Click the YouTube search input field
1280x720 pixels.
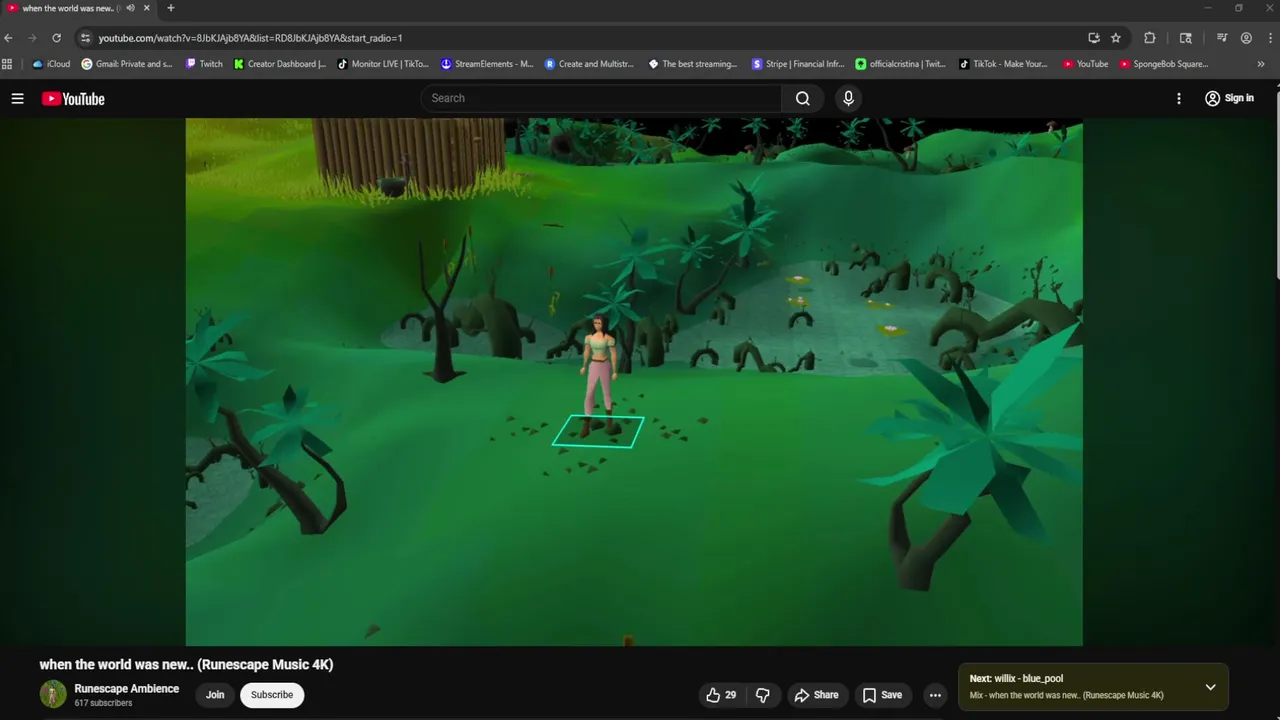600,98
